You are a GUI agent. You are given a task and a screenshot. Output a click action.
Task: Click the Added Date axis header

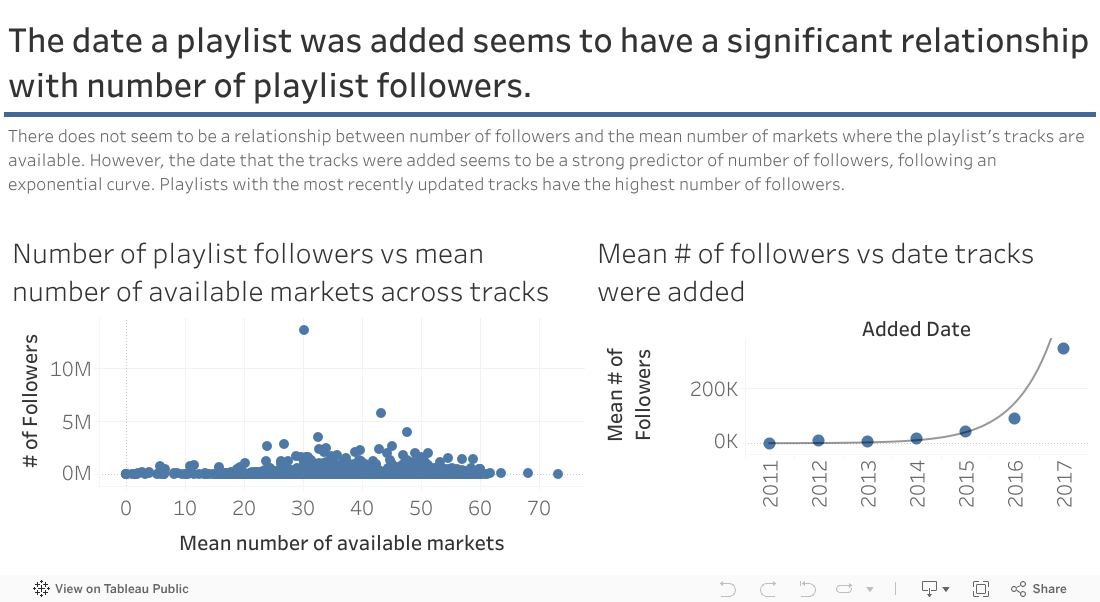[916, 329]
